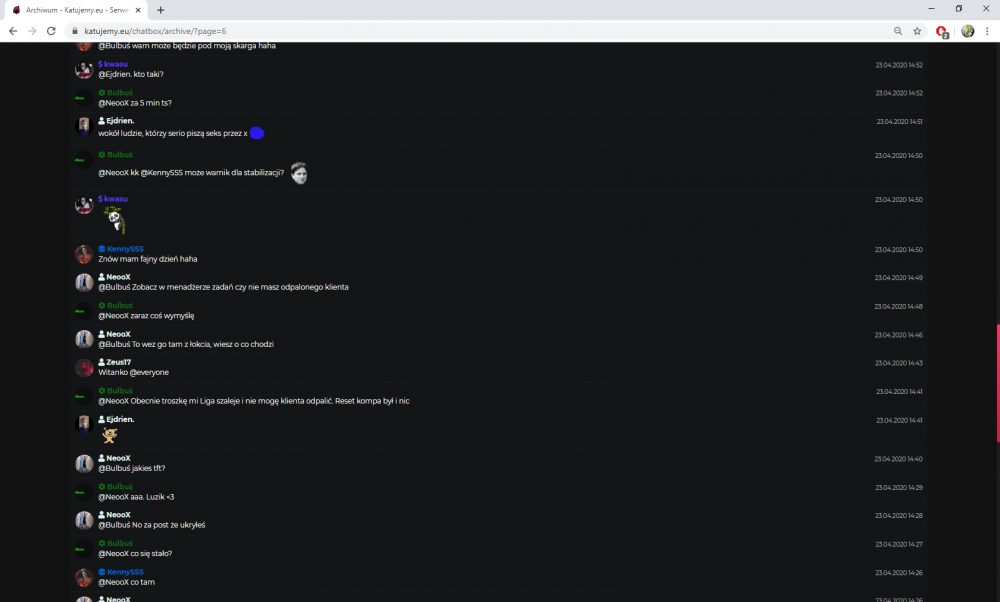
Task: Open the Chrome three-dot menu
Action: [x=987, y=31]
